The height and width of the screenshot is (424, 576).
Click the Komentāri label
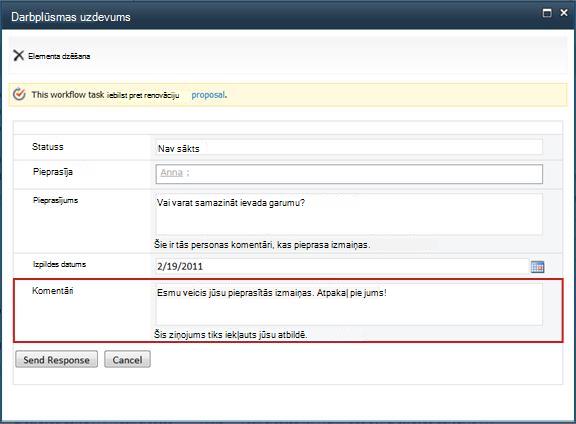pyautogui.click(x=53, y=291)
